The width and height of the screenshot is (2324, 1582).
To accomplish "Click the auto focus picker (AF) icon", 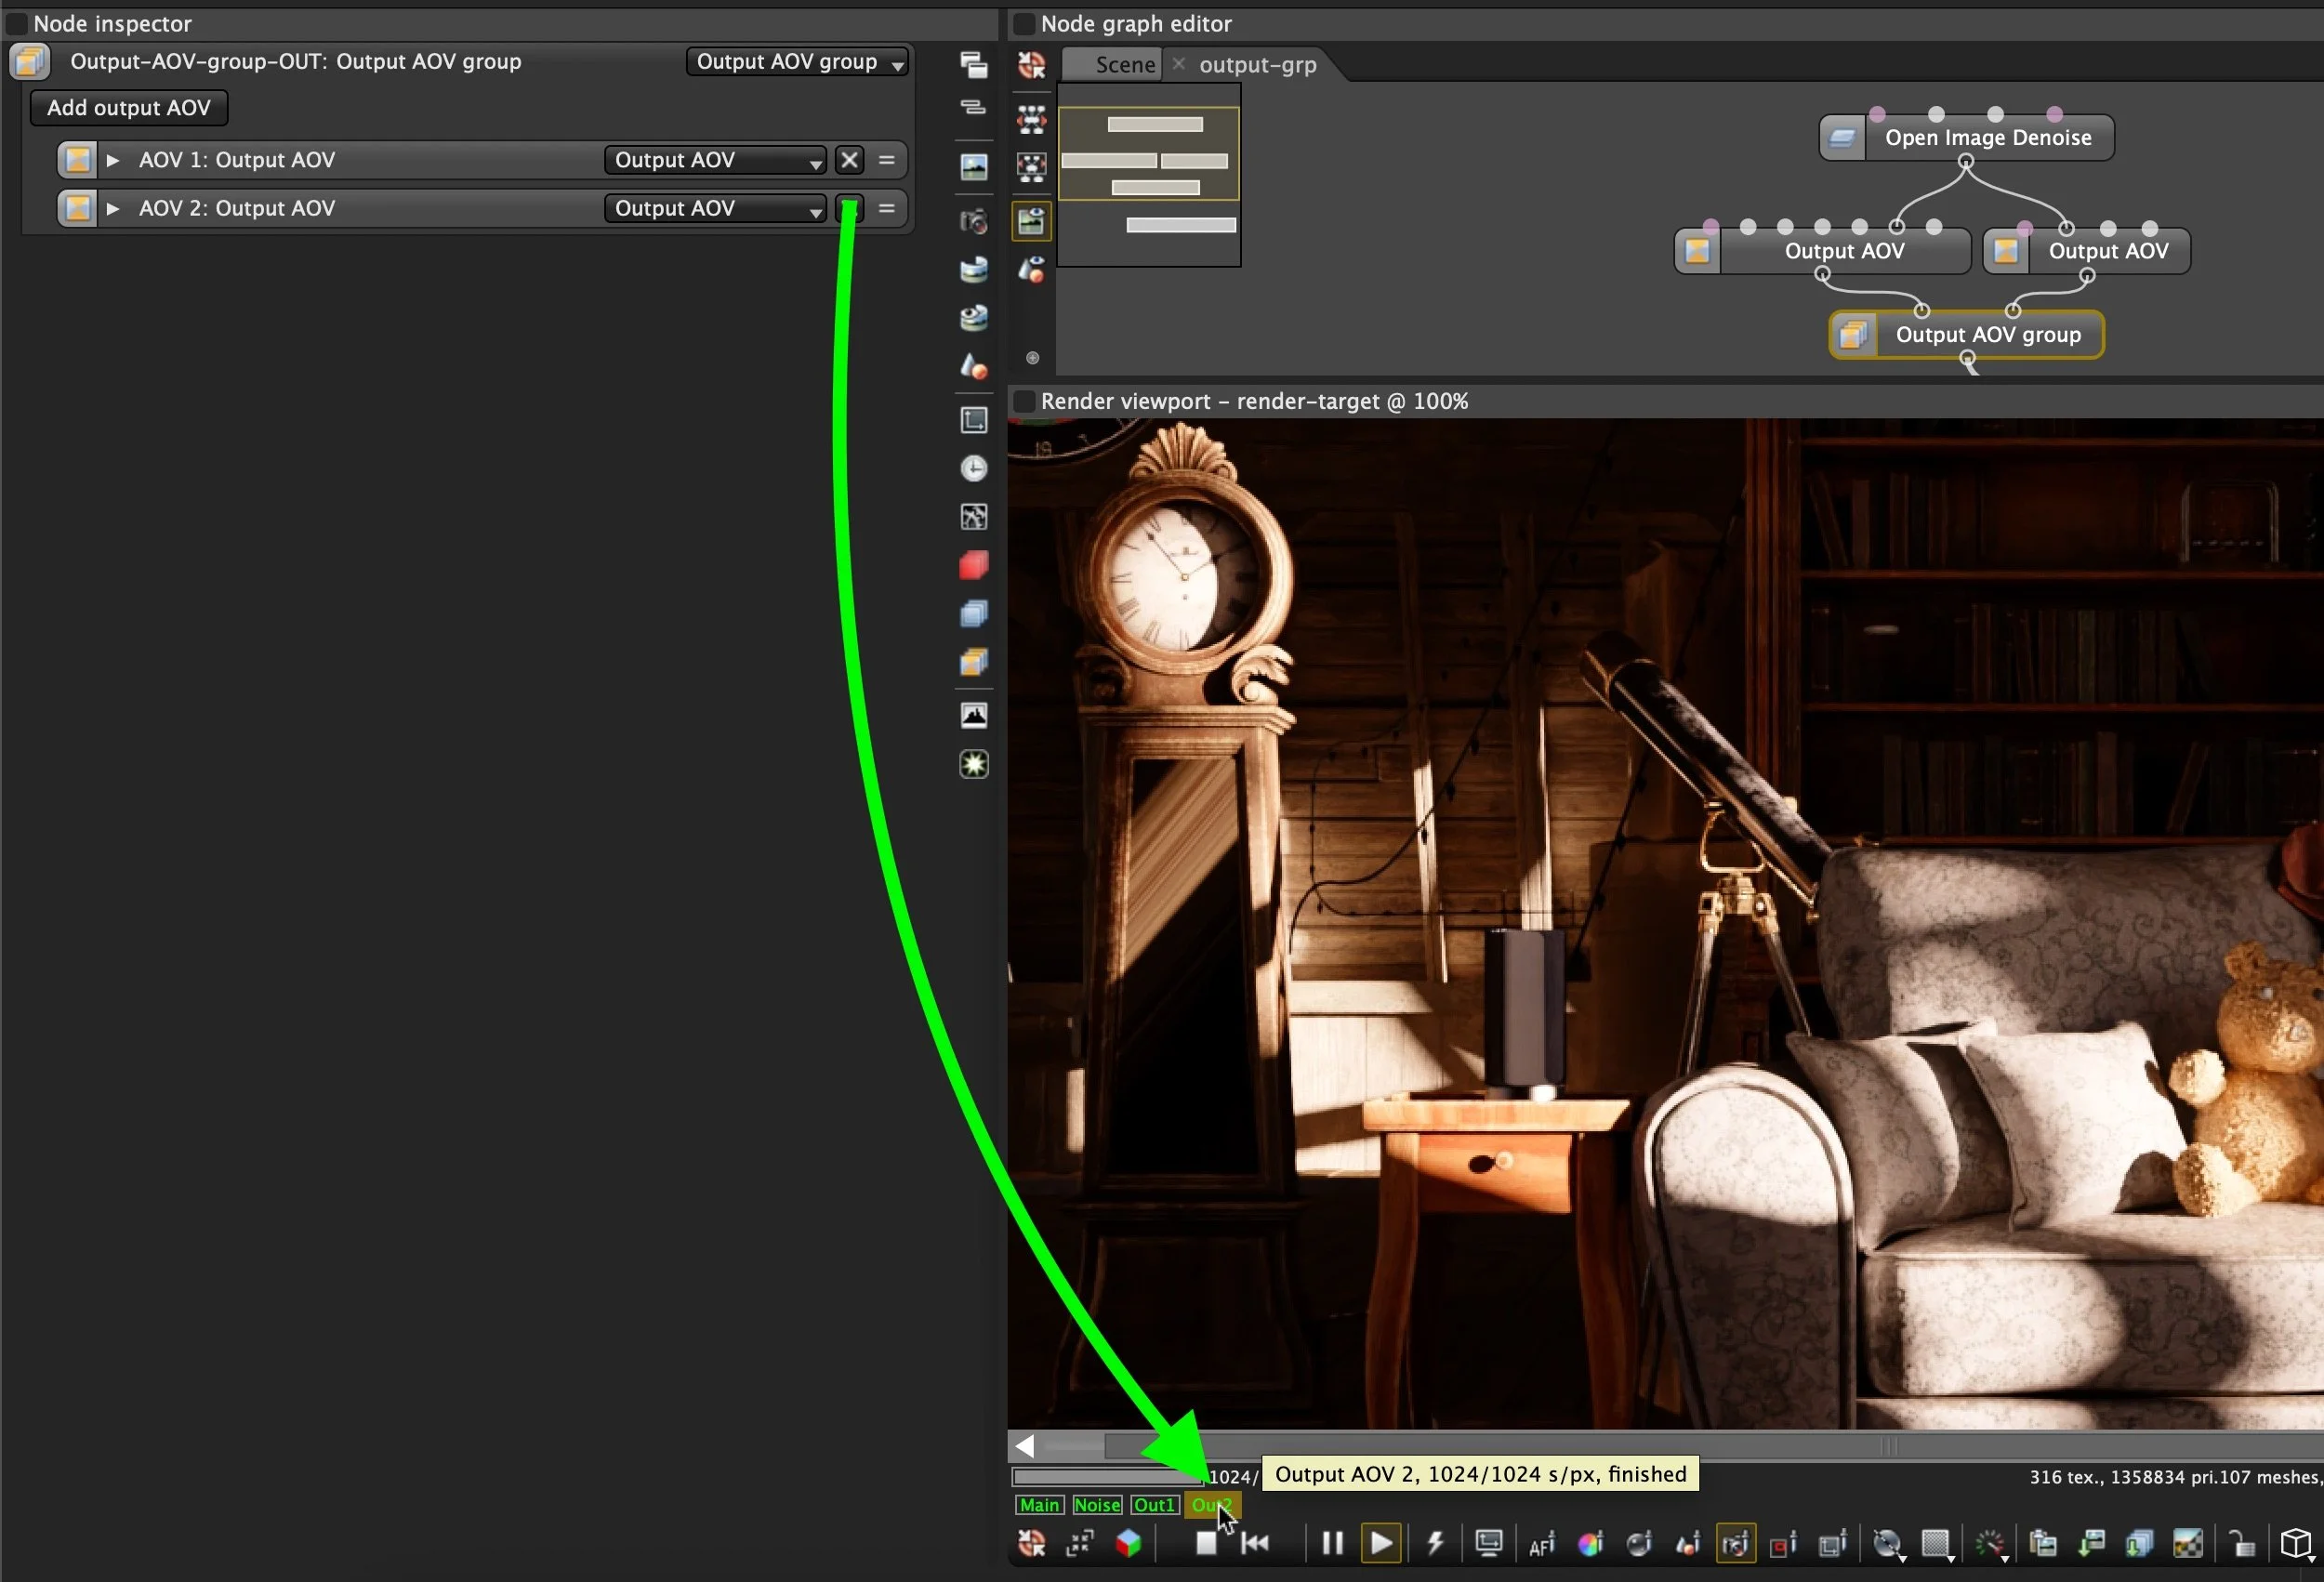I will point(1541,1544).
